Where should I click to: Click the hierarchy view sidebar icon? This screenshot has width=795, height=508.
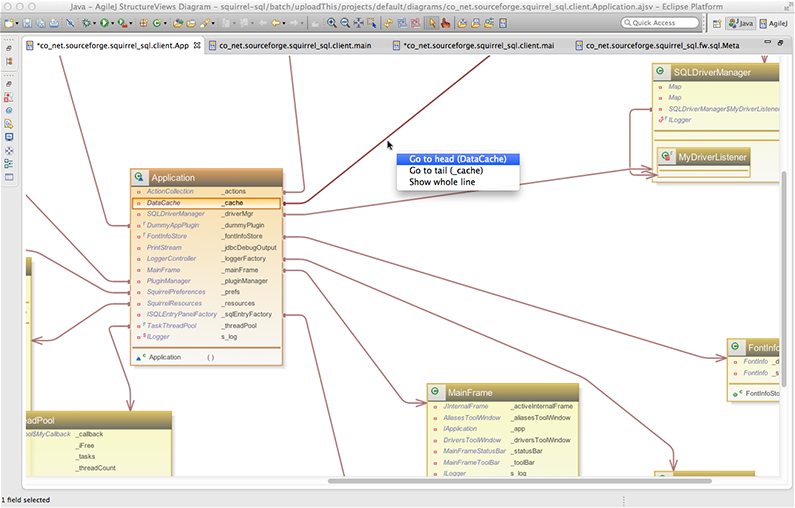[9, 61]
